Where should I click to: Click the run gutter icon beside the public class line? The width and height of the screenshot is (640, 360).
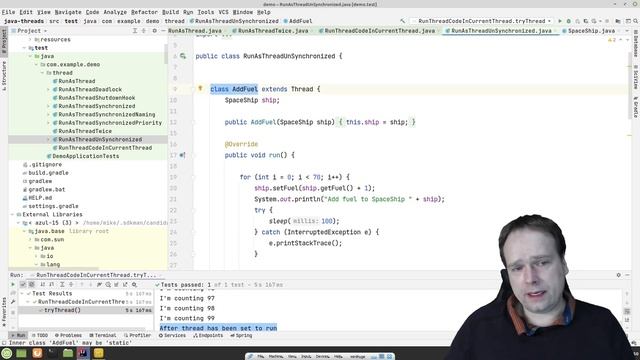[183, 56]
